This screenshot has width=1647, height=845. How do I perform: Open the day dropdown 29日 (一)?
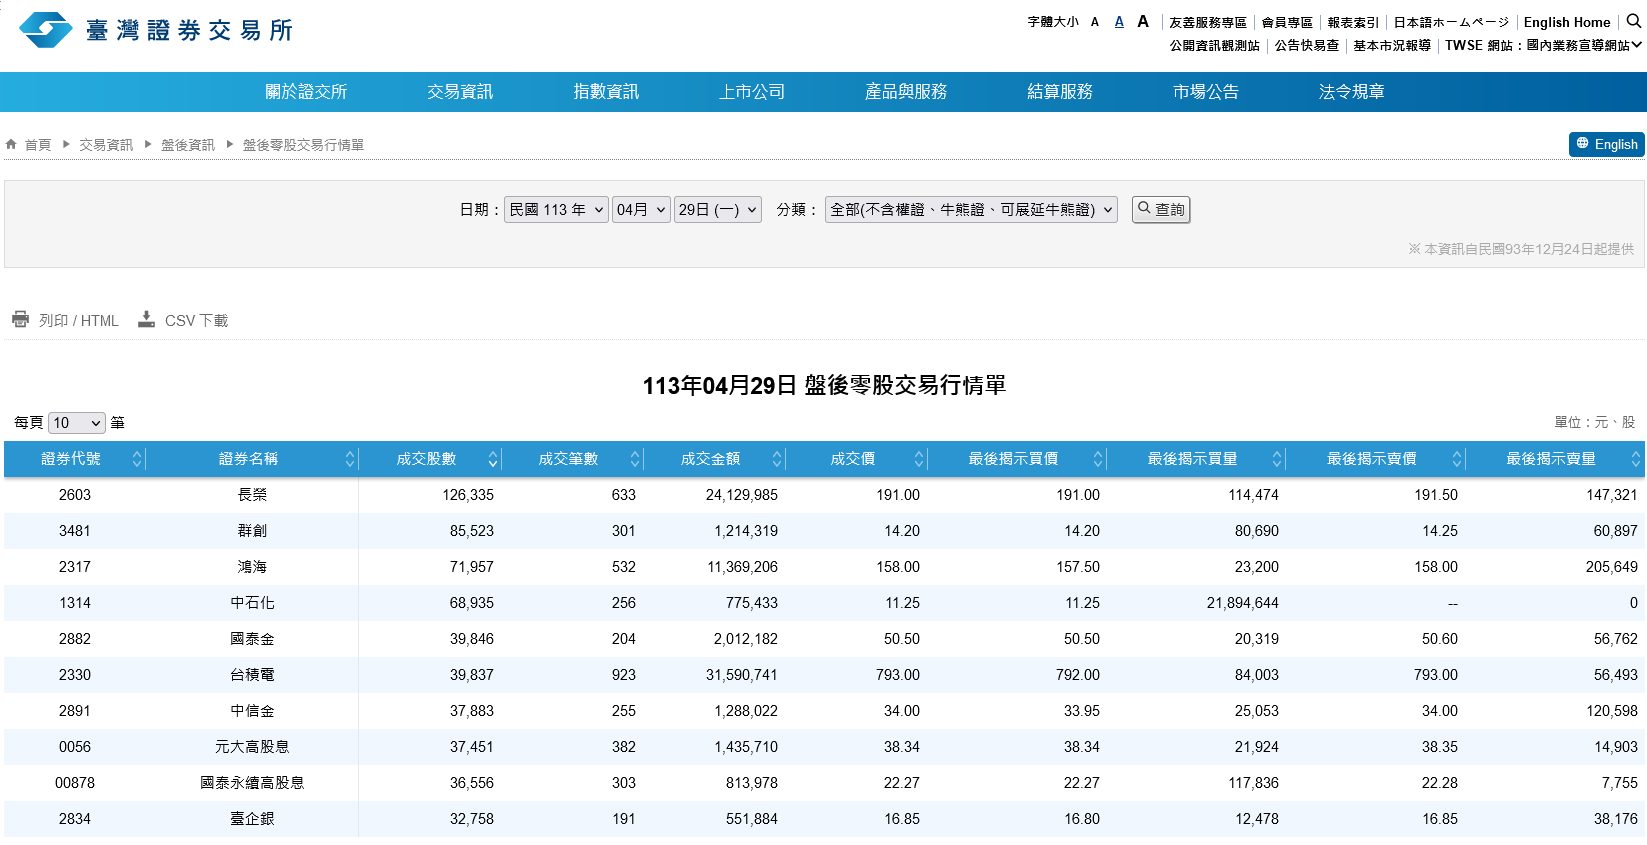(718, 209)
